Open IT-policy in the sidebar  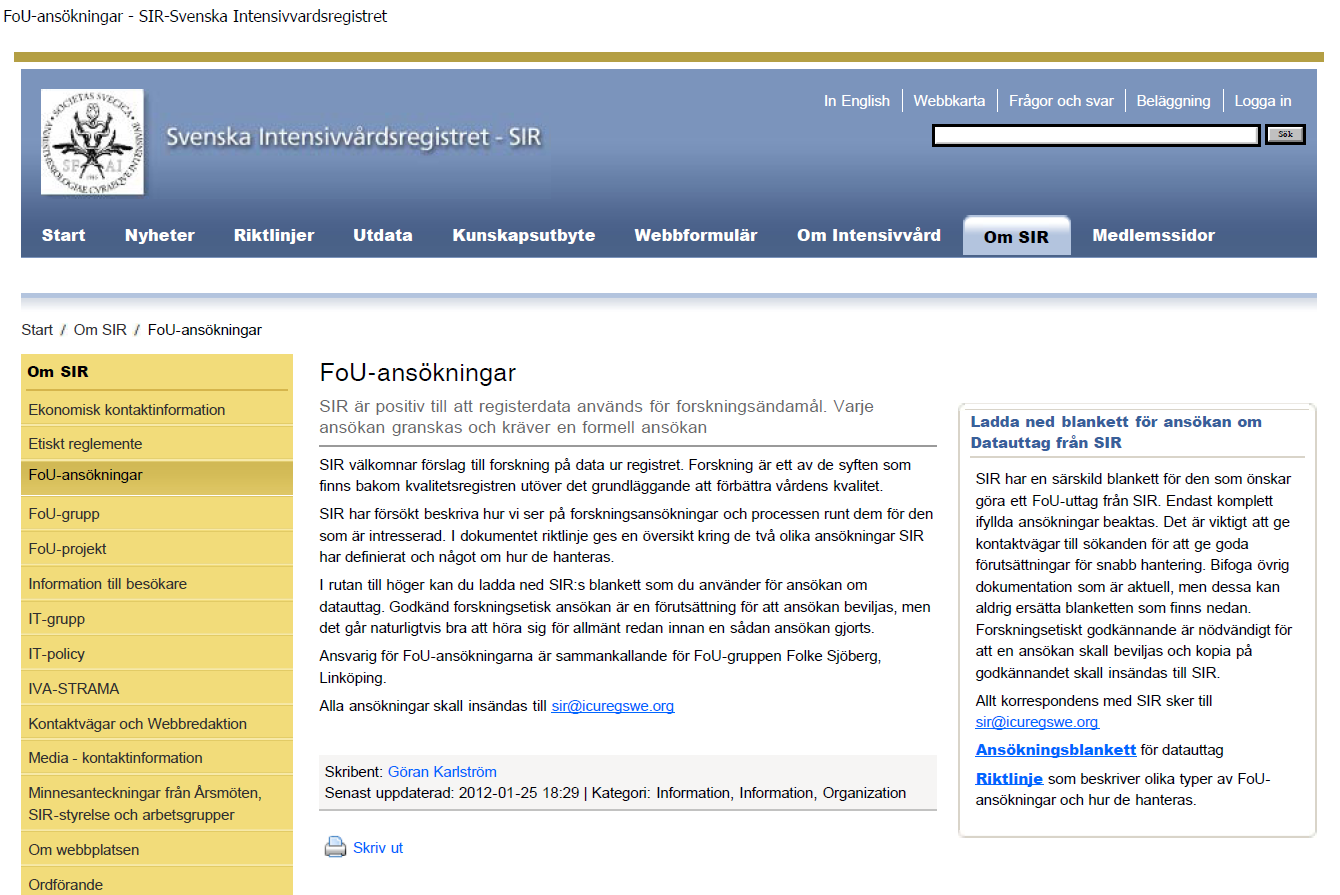[57, 654]
